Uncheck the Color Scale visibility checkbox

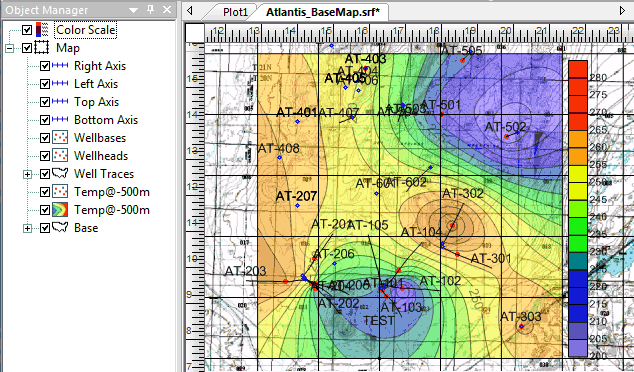pos(27,30)
